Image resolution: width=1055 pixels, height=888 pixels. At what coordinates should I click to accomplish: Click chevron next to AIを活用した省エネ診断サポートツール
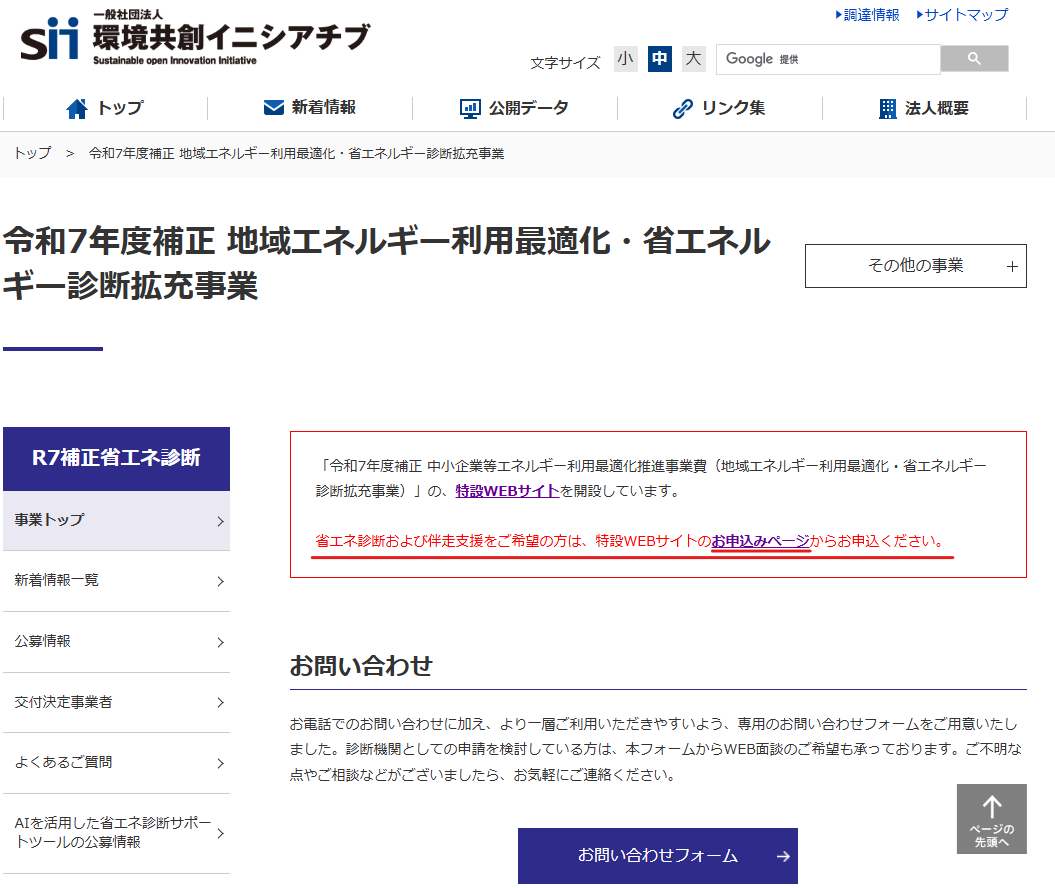(x=221, y=834)
